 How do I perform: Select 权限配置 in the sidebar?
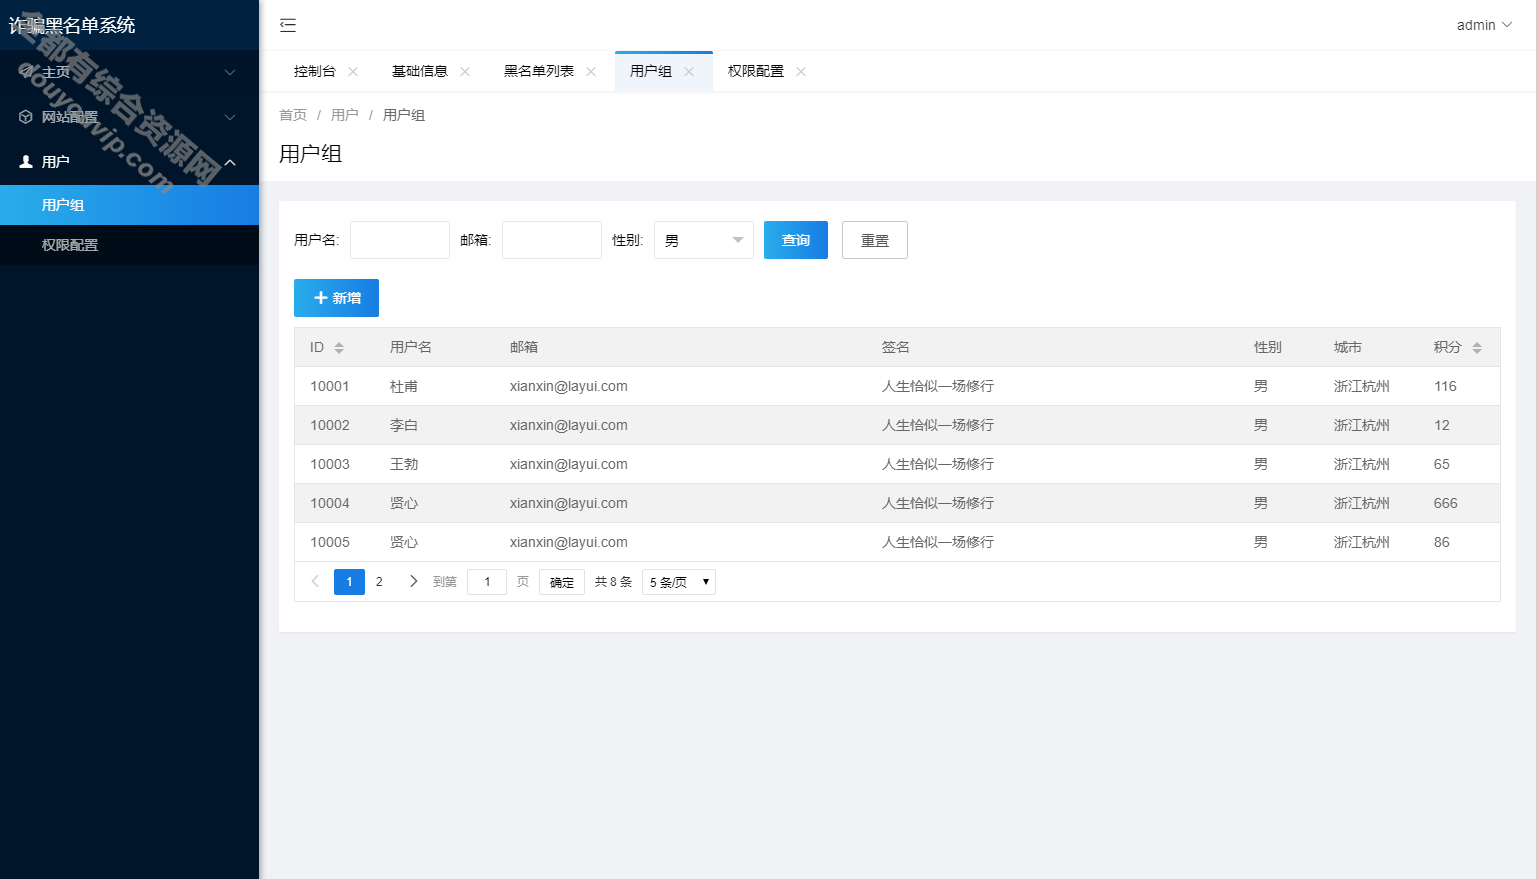pos(129,245)
